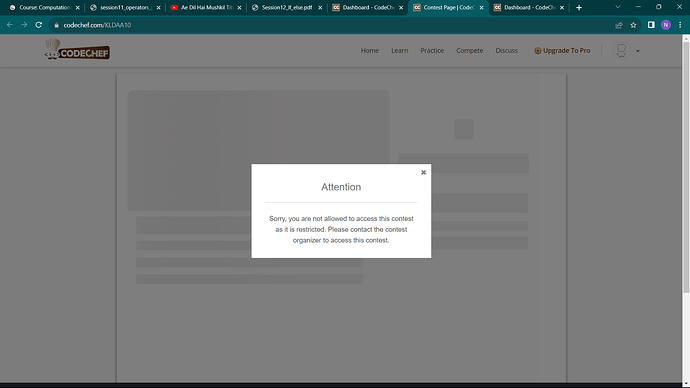Reload the page
690x388 pixels.
point(39,25)
